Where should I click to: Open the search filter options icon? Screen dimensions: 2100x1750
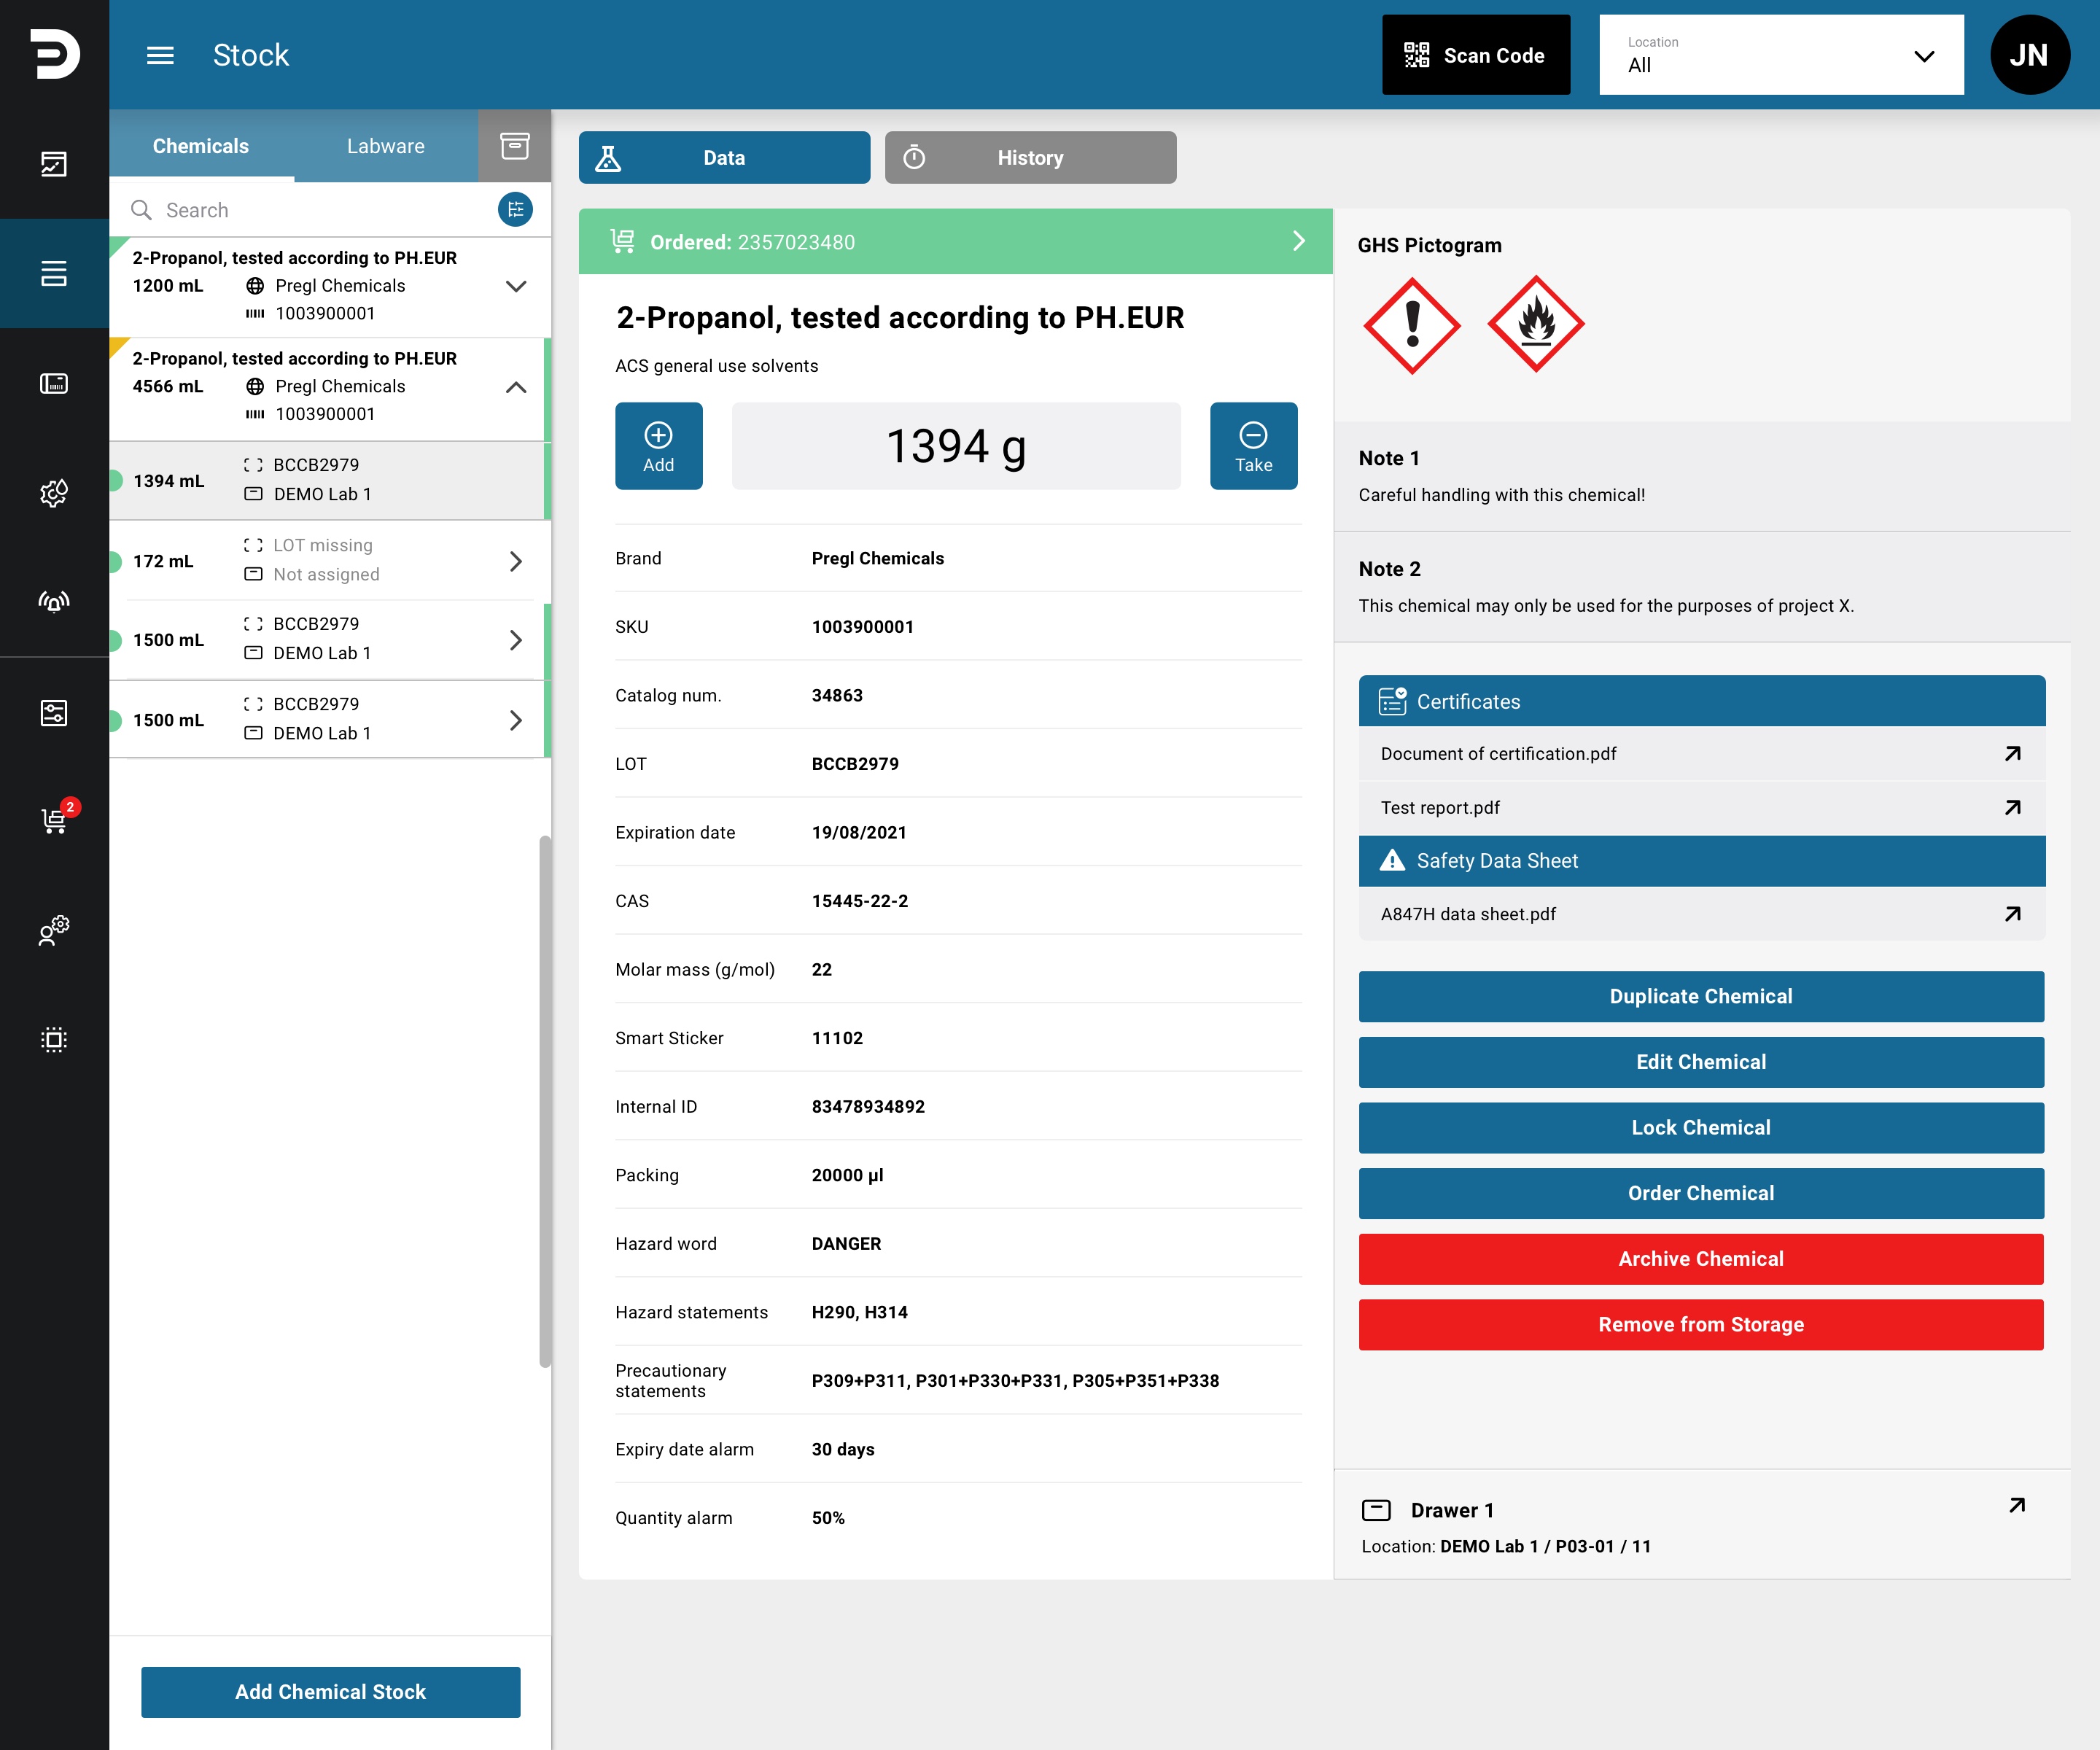tap(515, 210)
